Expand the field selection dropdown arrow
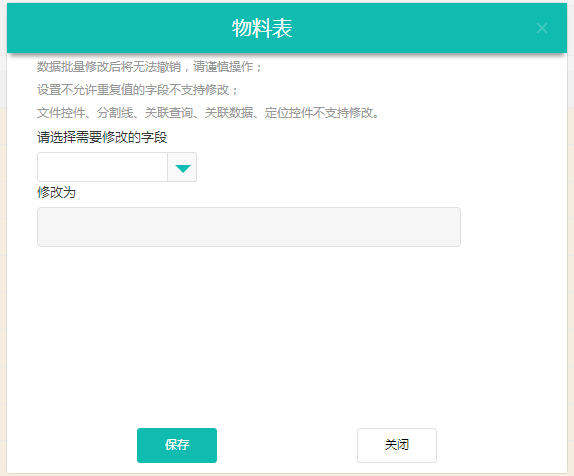Image resolution: width=574 pixels, height=476 pixels. tap(182, 167)
